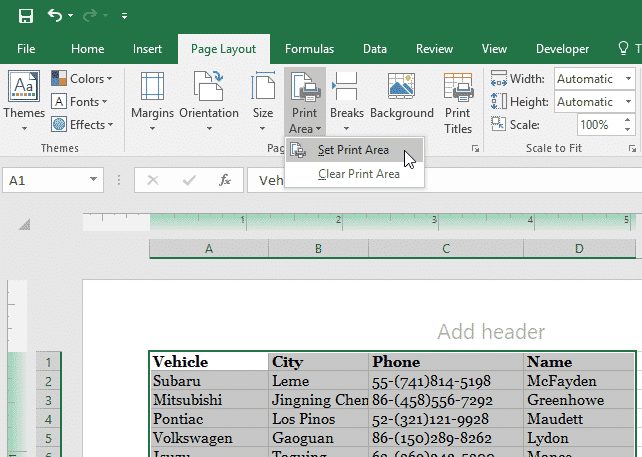The image size is (642, 457).
Task: Click the Insert Function fx icon
Action: click(225, 180)
